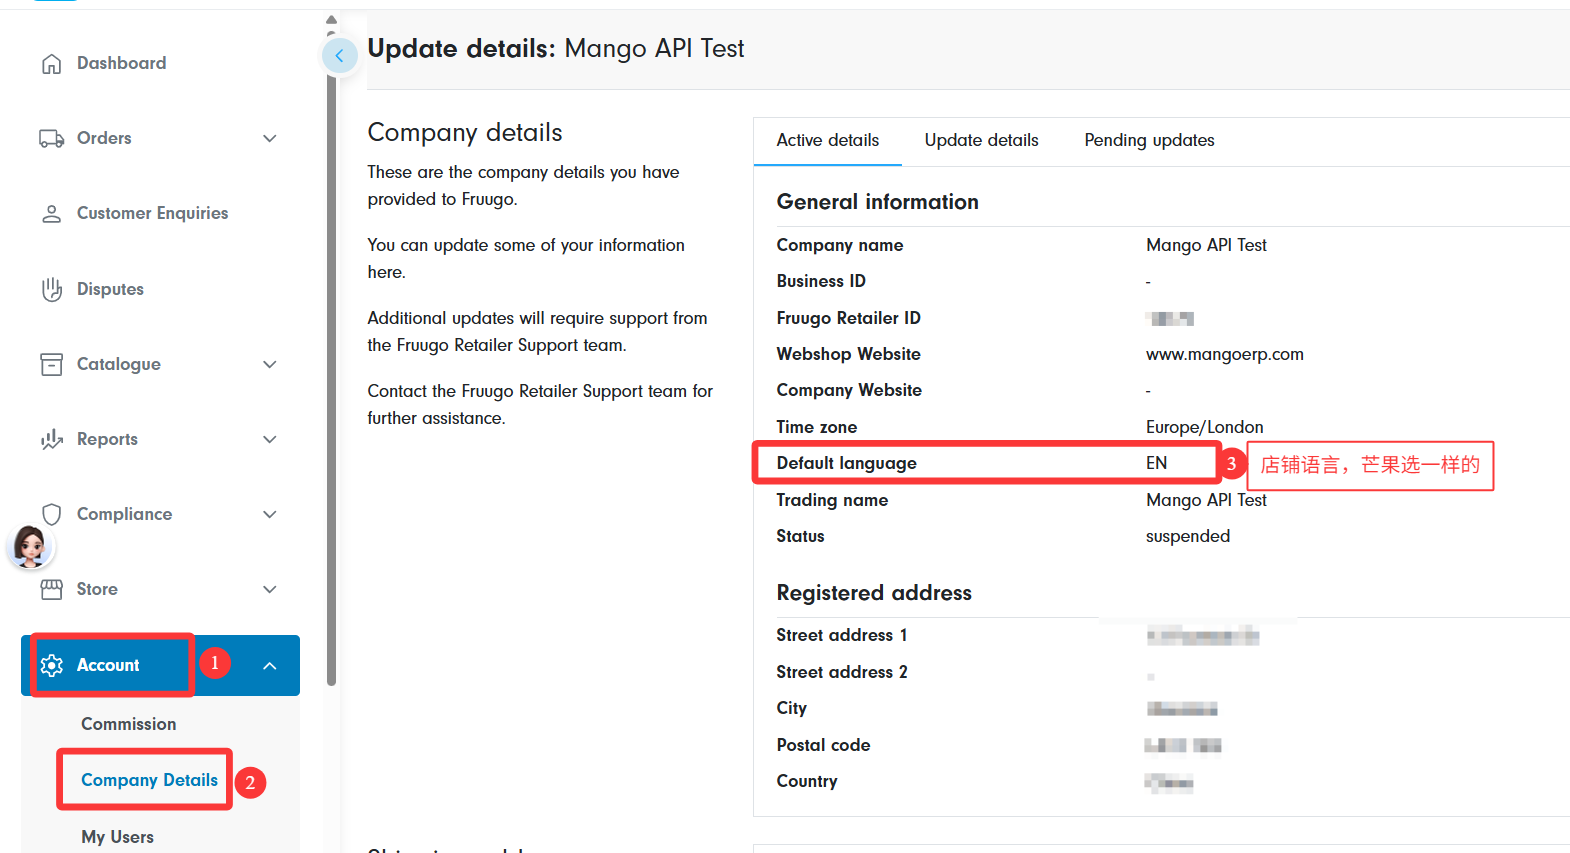
Task: Click the Orders truck icon
Action: tap(51, 138)
